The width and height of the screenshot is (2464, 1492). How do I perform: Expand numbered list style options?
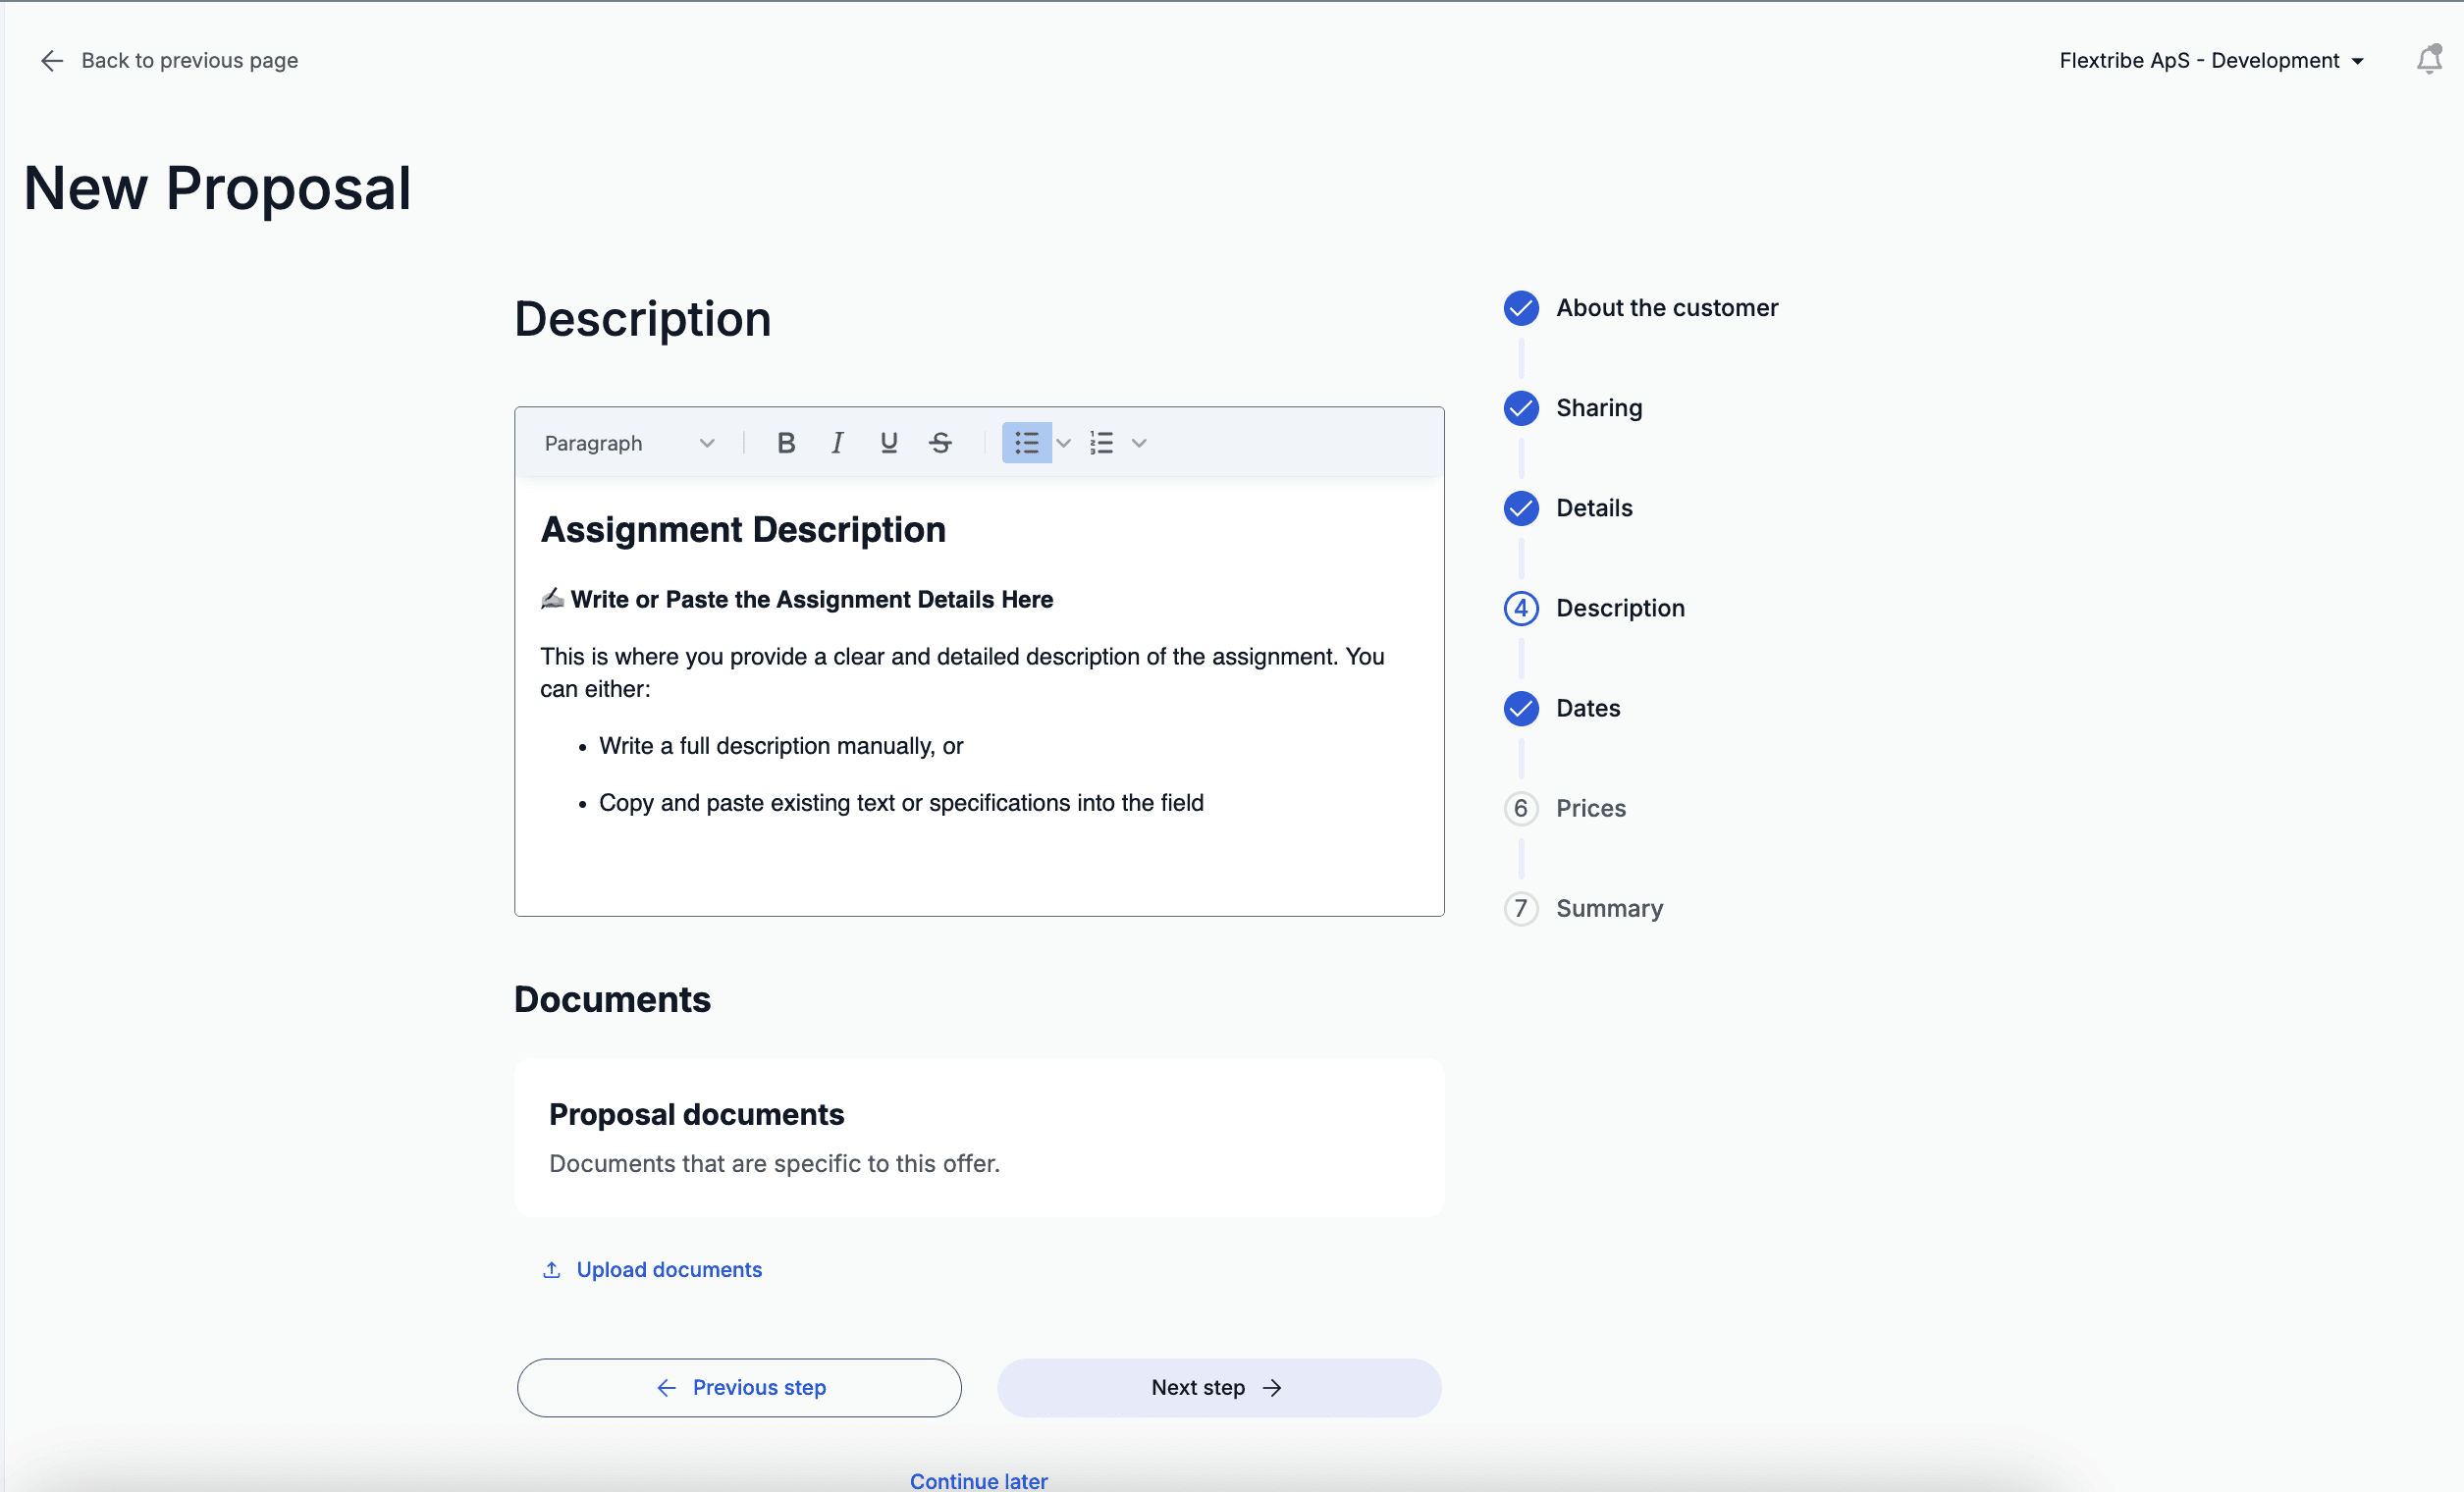(x=1139, y=443)
